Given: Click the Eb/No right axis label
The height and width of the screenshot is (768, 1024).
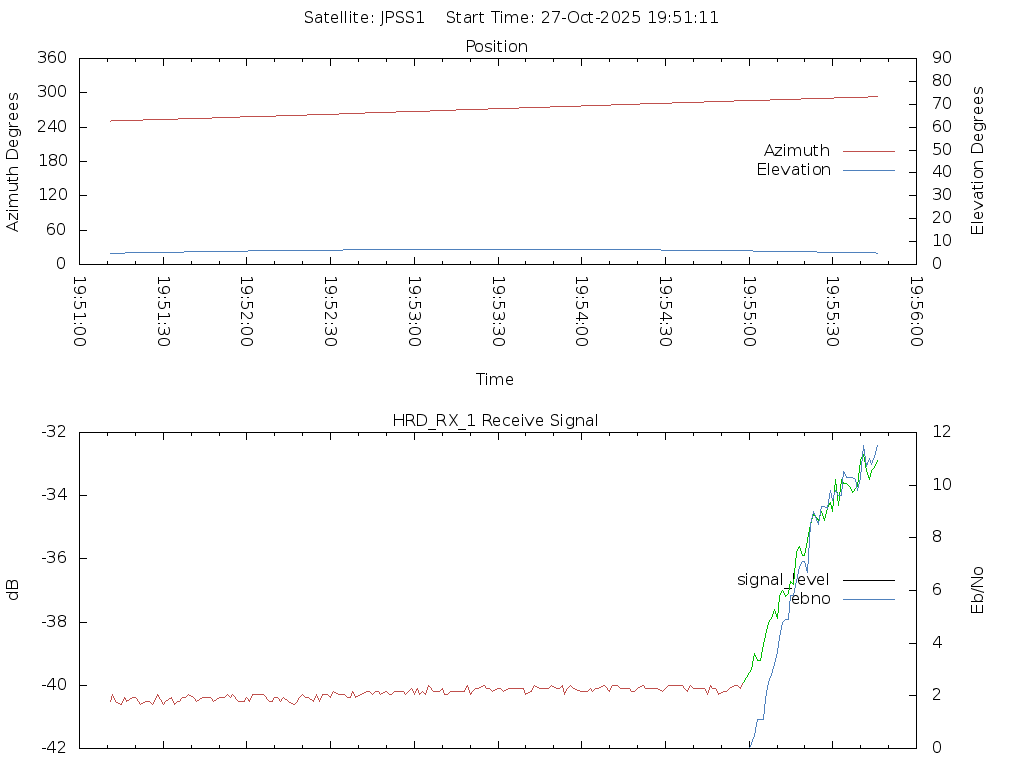Looking at the screenshot, I should (978, 590).
